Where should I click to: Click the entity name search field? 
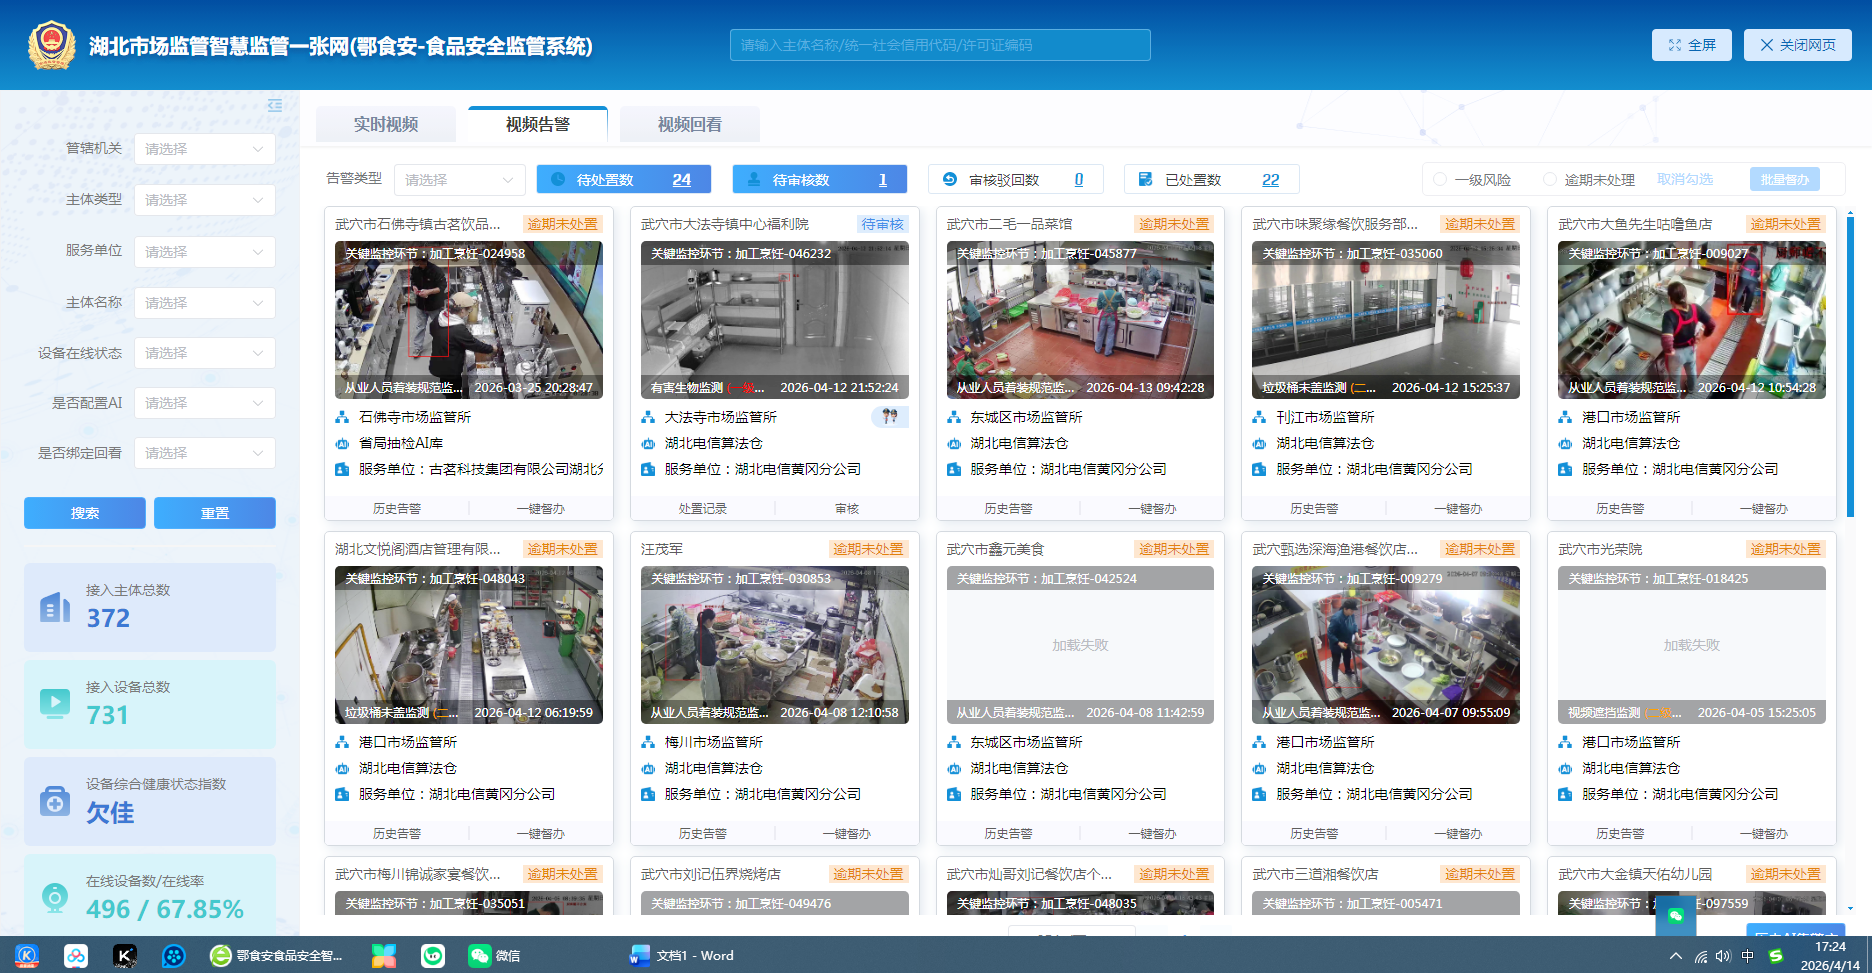click(940, 45)
